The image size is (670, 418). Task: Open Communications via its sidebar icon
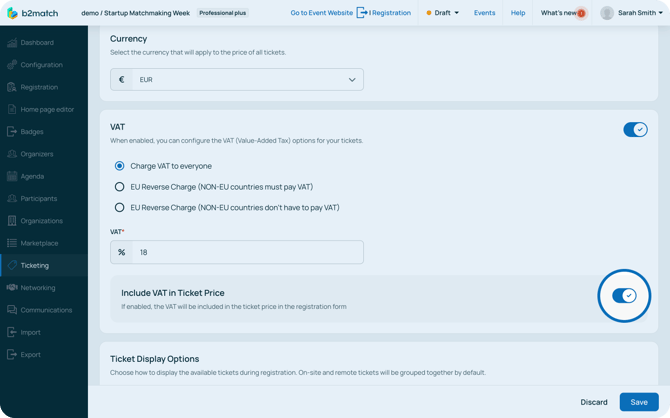tap(12, 310)
